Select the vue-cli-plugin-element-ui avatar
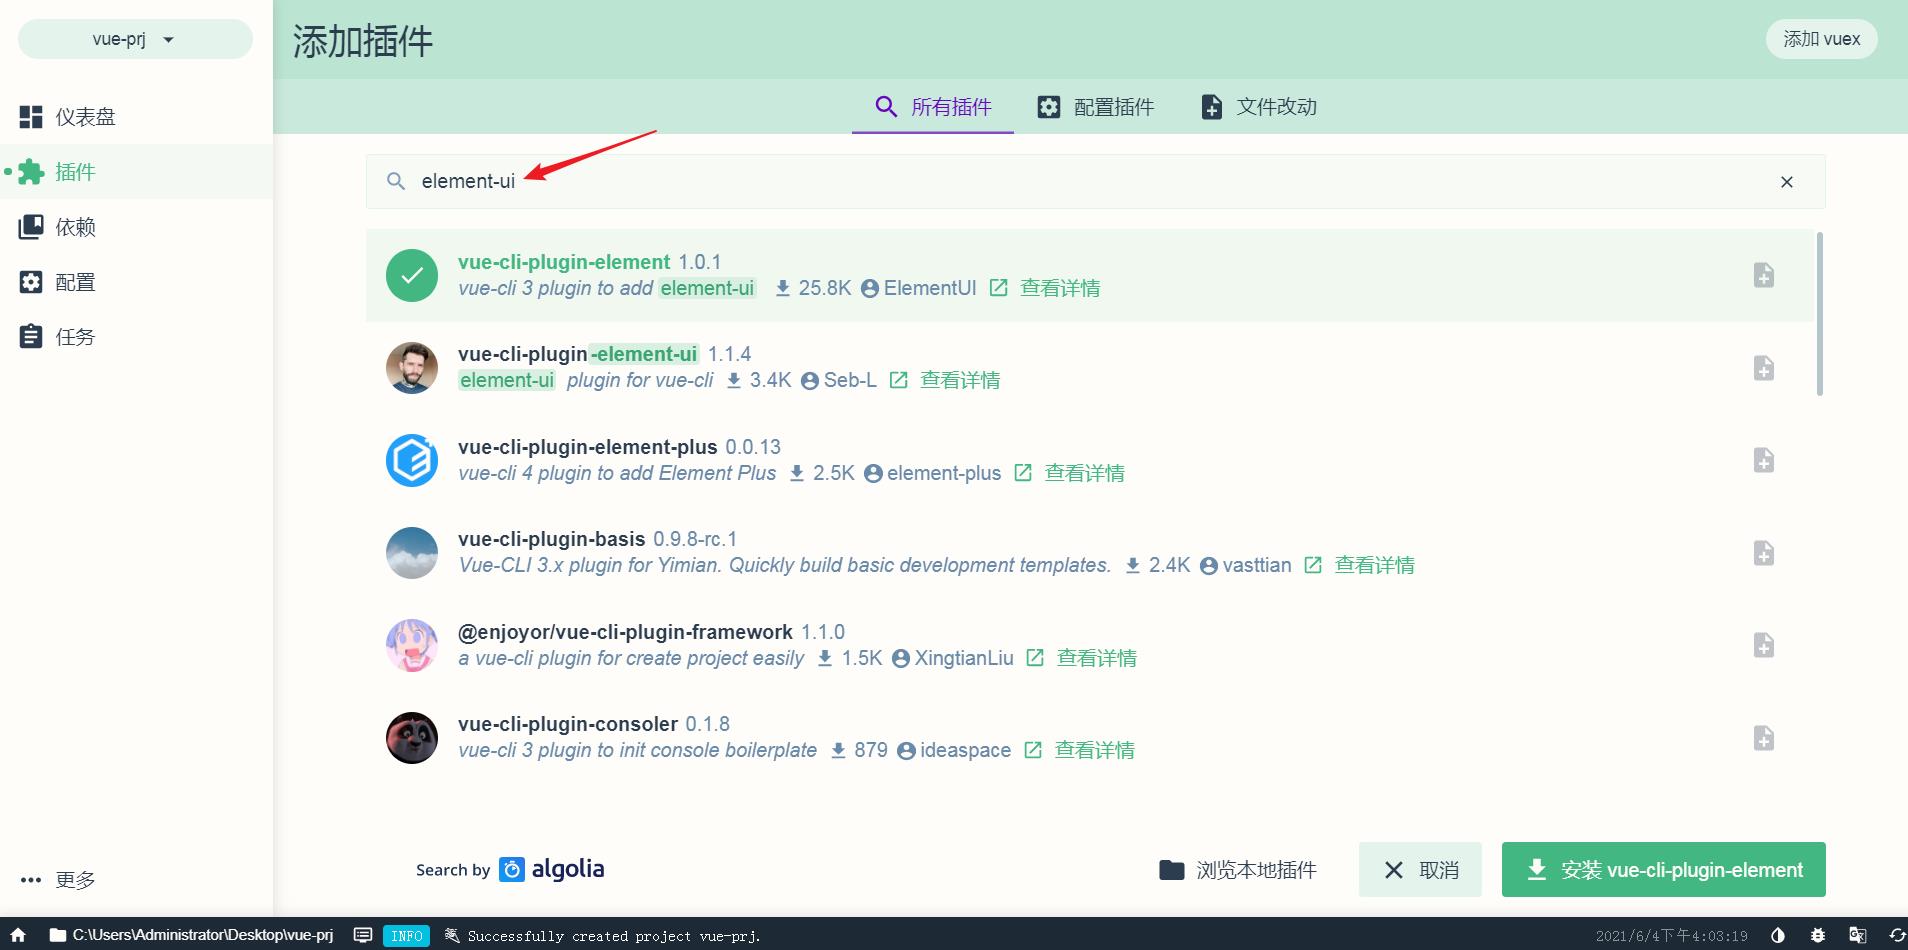Viewport: 1908px width, 950px height. (x=412, y=368)
